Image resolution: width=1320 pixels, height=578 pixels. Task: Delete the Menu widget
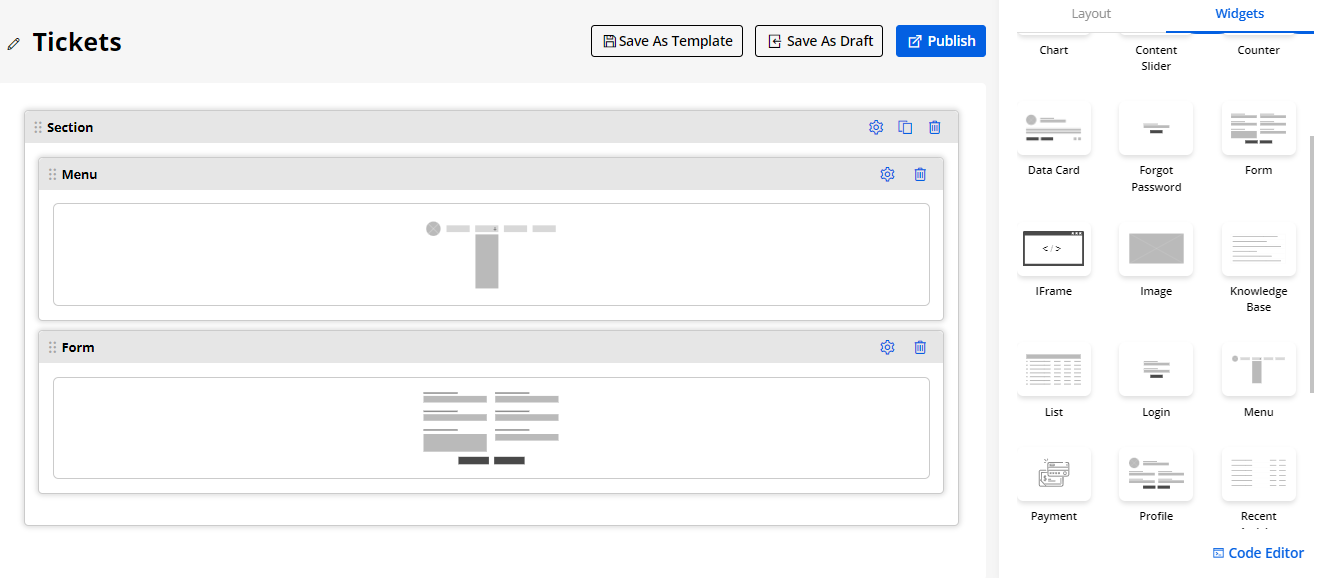coord(920,174)
